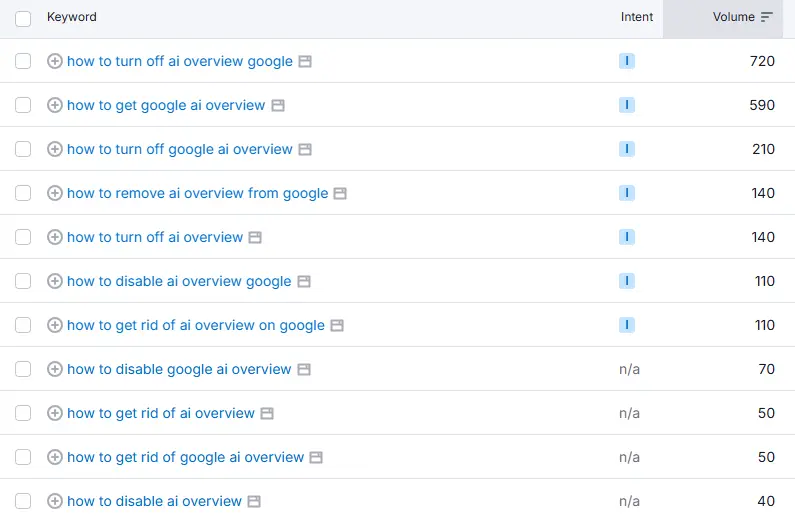Check the box for 'how to remove ai overview from google'

click(23, 193)
